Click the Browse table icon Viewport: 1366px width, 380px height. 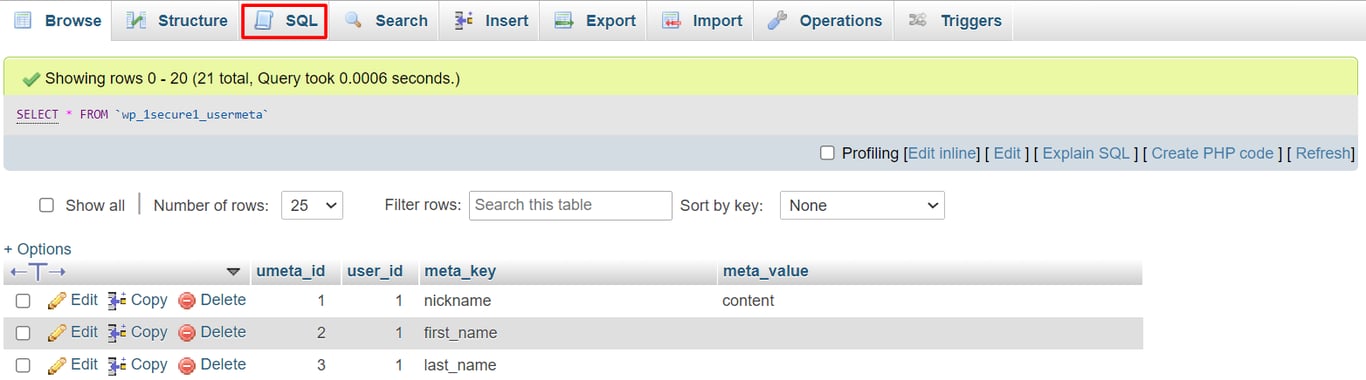tap(23, 21)
